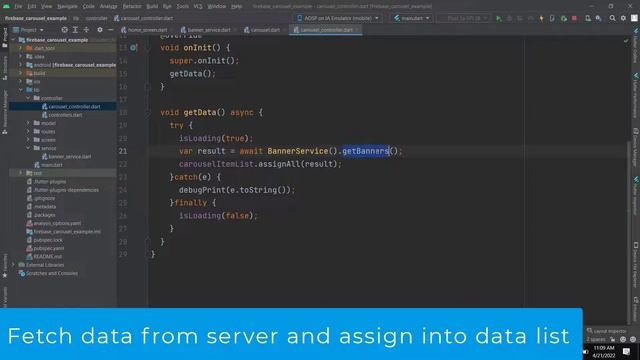Screen dimensions: 640x360
Task: Open the Navigate menu
Action: click(x=67, y=7)
